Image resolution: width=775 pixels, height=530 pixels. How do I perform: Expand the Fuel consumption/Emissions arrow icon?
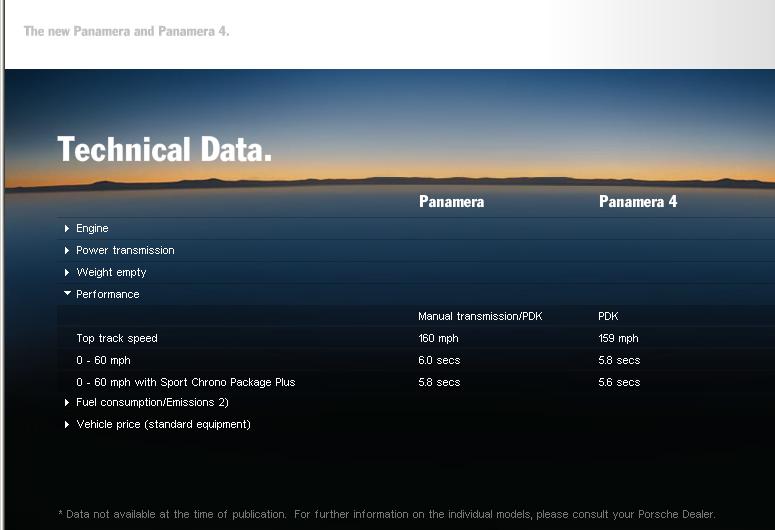67,402
